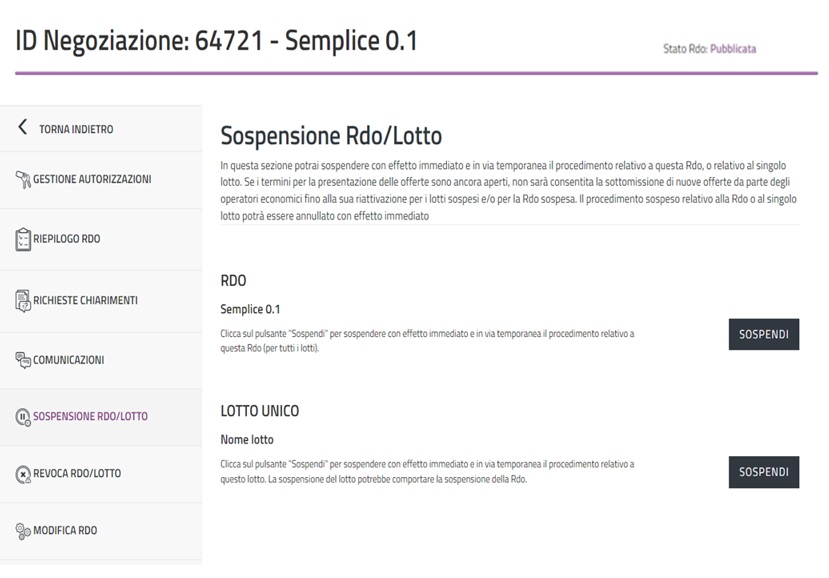Click Torna Indietro back link
Screen dimensions: 829x578
point(76,129)
